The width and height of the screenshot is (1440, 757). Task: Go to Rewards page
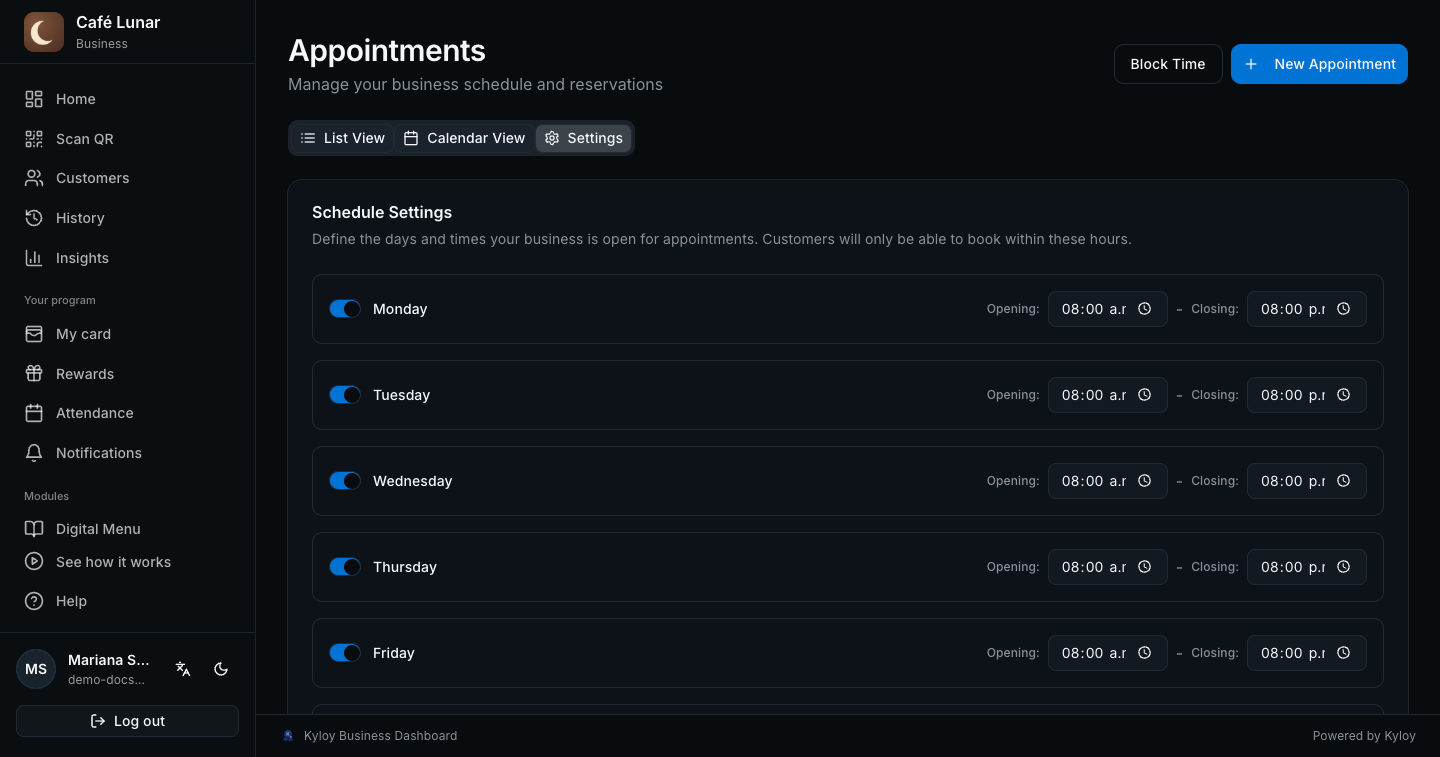point(127,374)
